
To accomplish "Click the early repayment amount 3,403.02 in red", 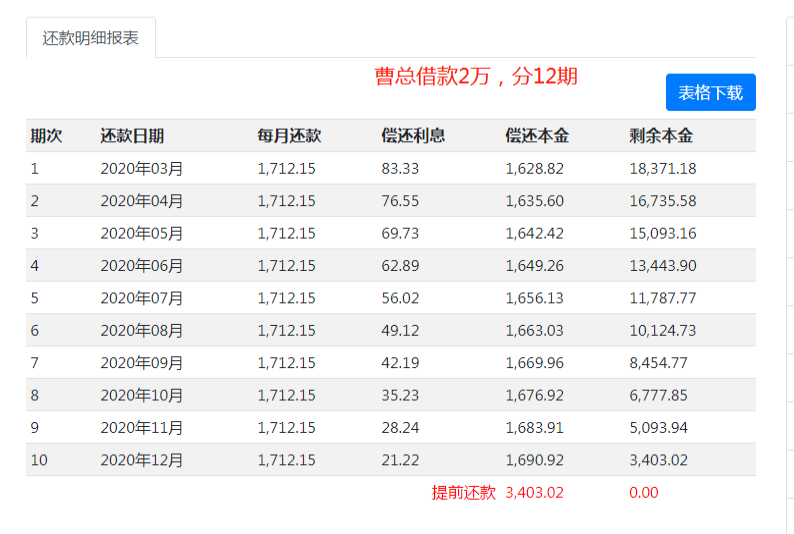I will 534,492.
